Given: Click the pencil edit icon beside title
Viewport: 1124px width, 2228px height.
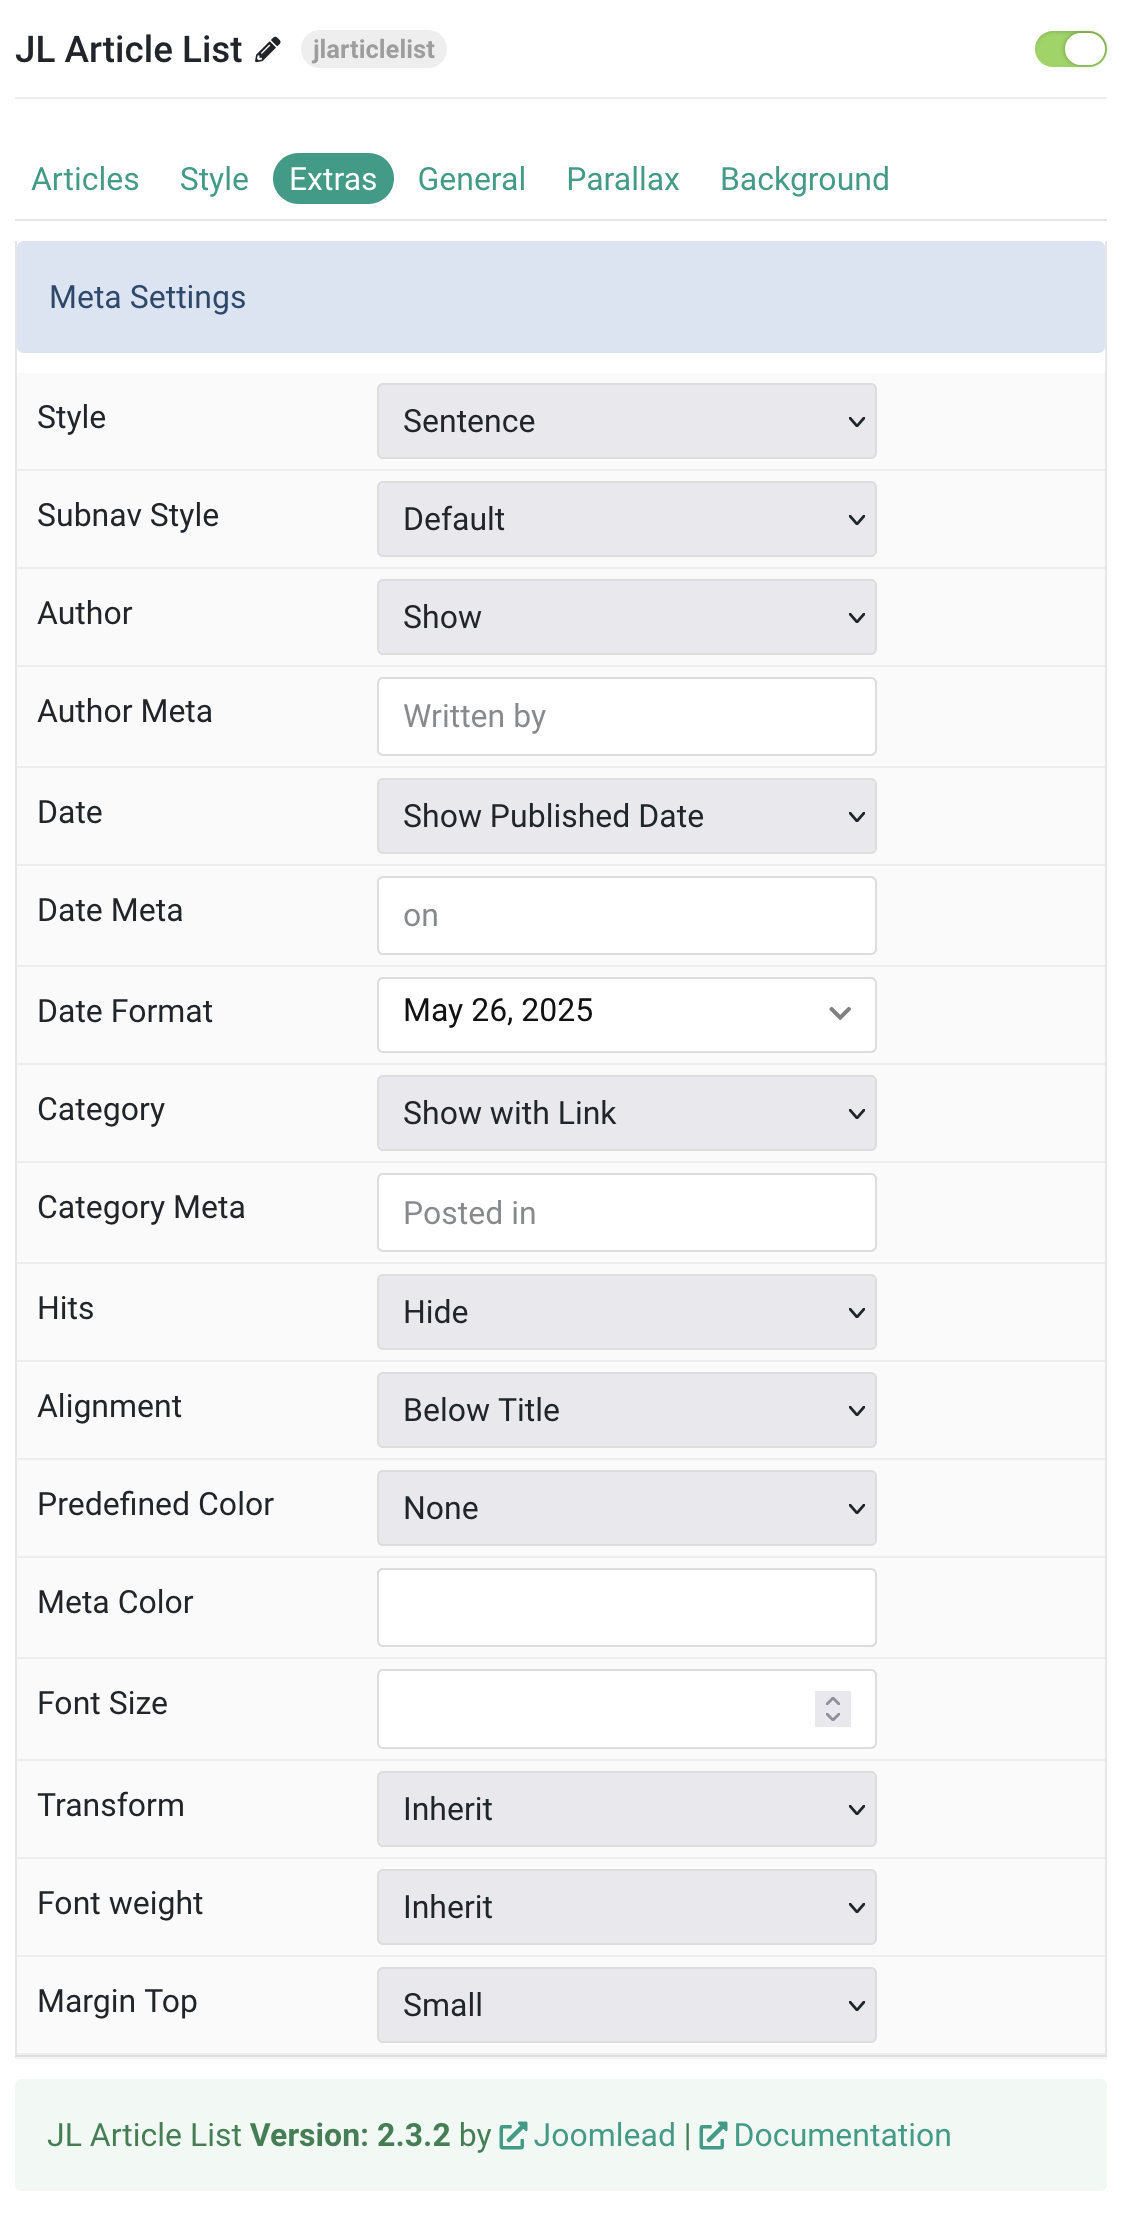Looking at the screenshot, I should pyautogui.click(x=268, y=50).
